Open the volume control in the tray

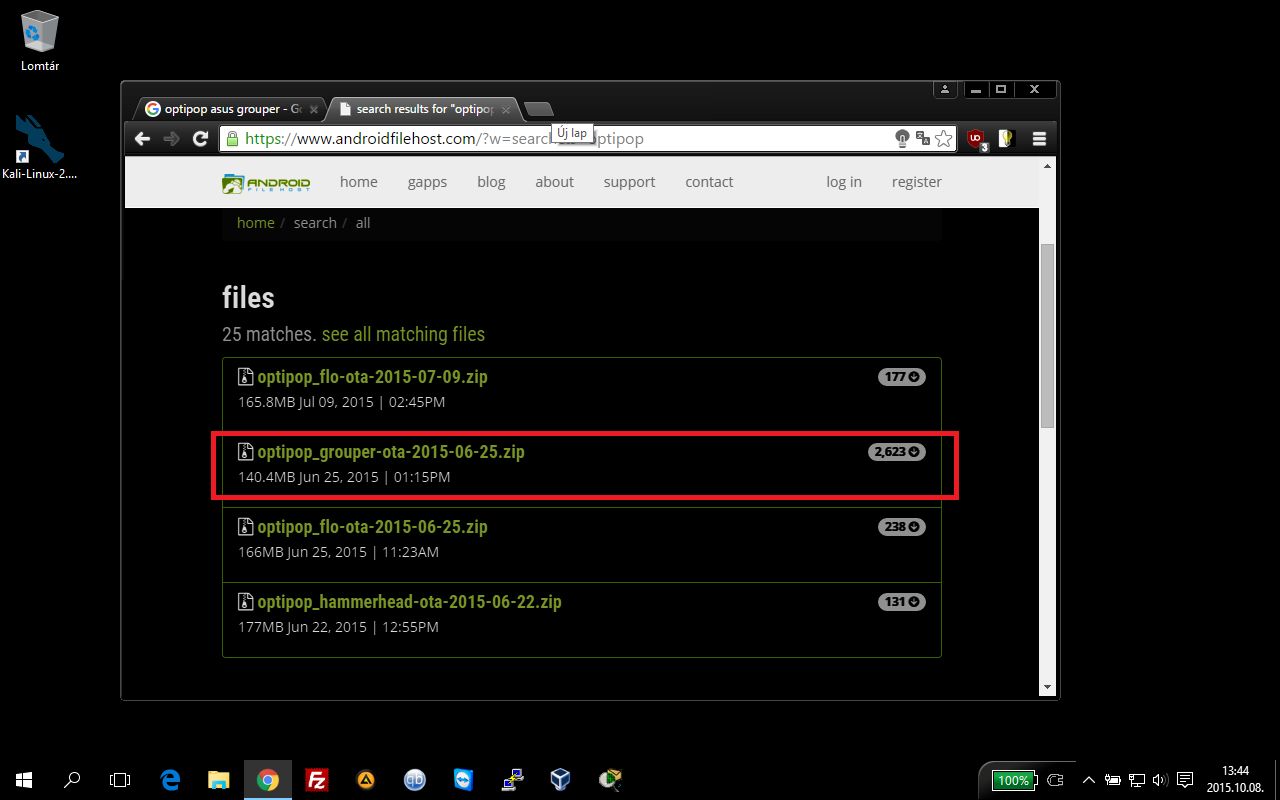[x=1160, y=780]
